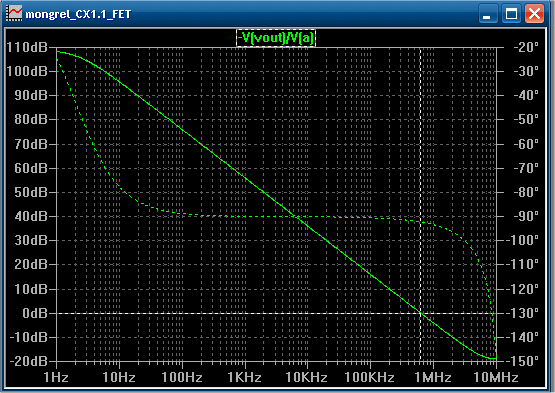Click the 10Hz frequency axis label

pos(119,377)
